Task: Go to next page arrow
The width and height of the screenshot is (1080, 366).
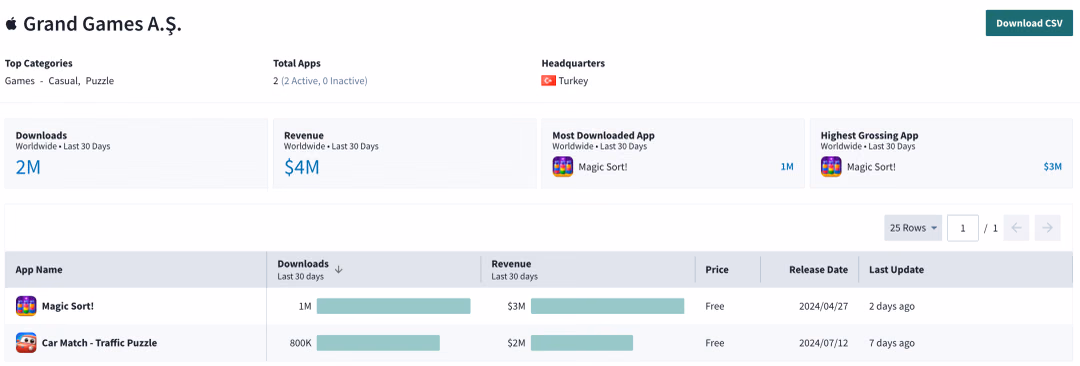Action: 1048,228
